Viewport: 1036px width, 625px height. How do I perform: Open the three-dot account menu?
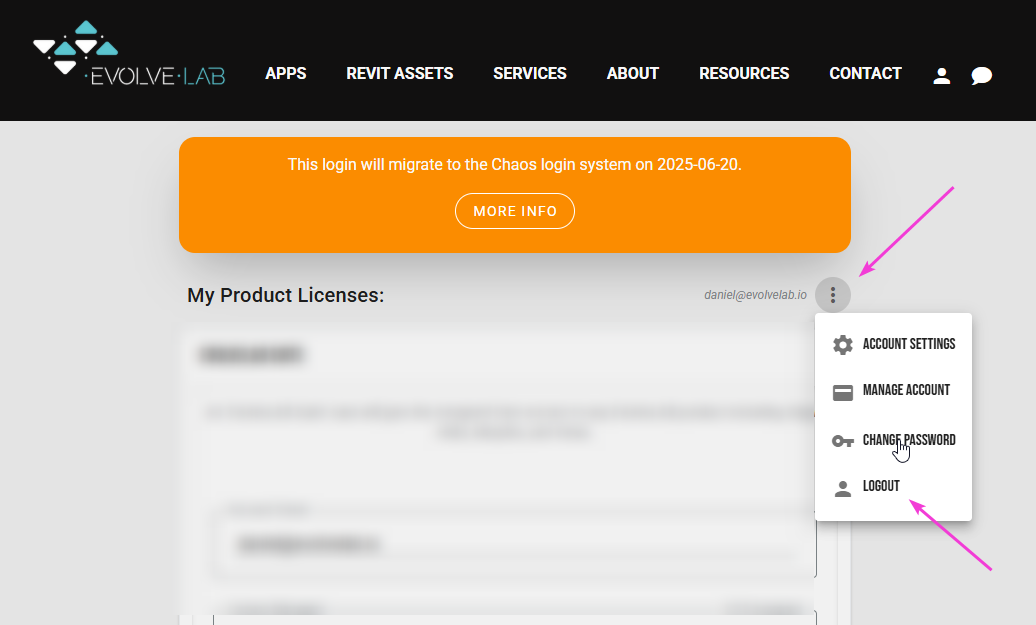coord(832,295)
